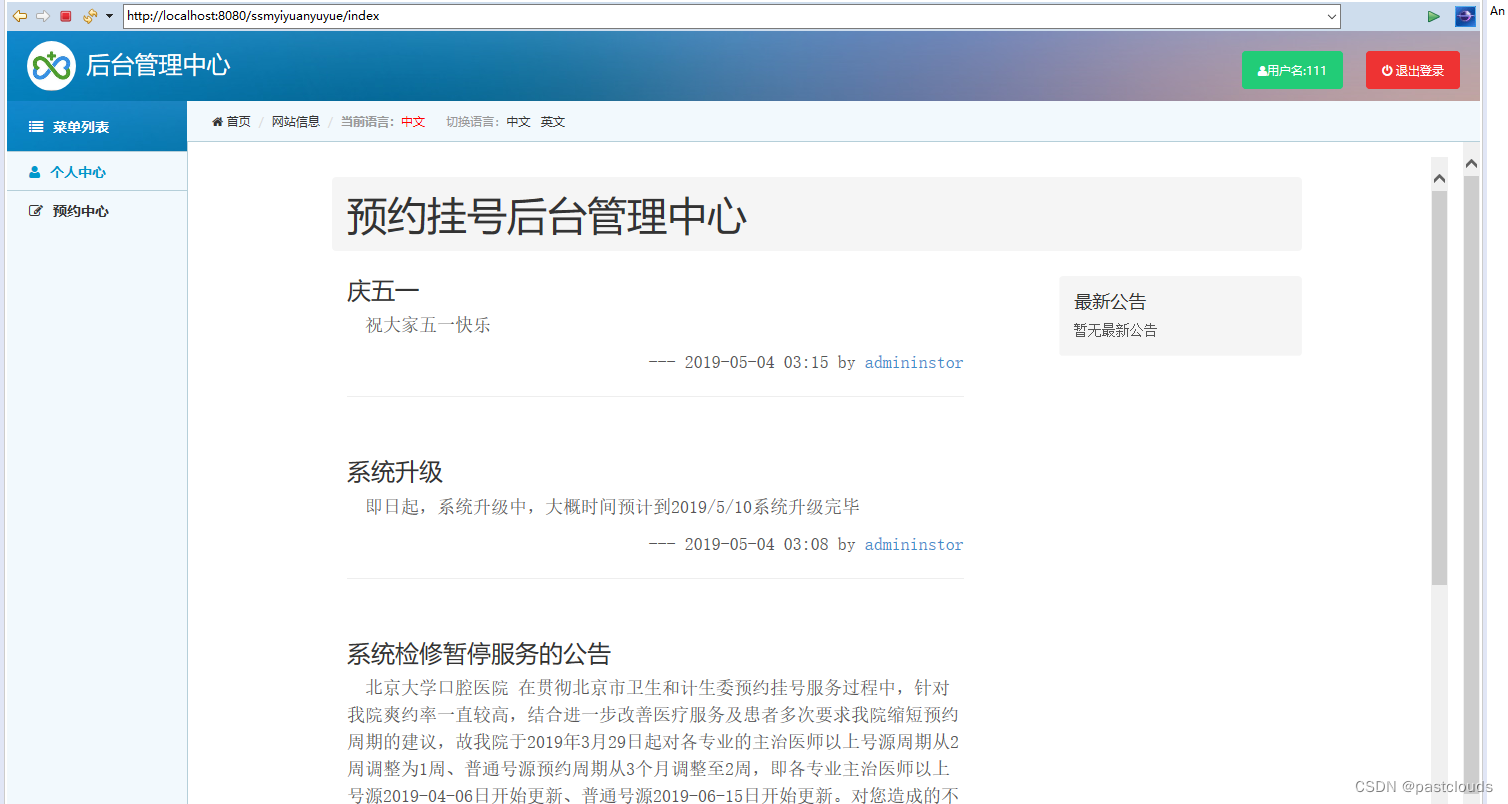Click the 祝大家五一快乐 text
1508x804 pixels.
point(428,325)
